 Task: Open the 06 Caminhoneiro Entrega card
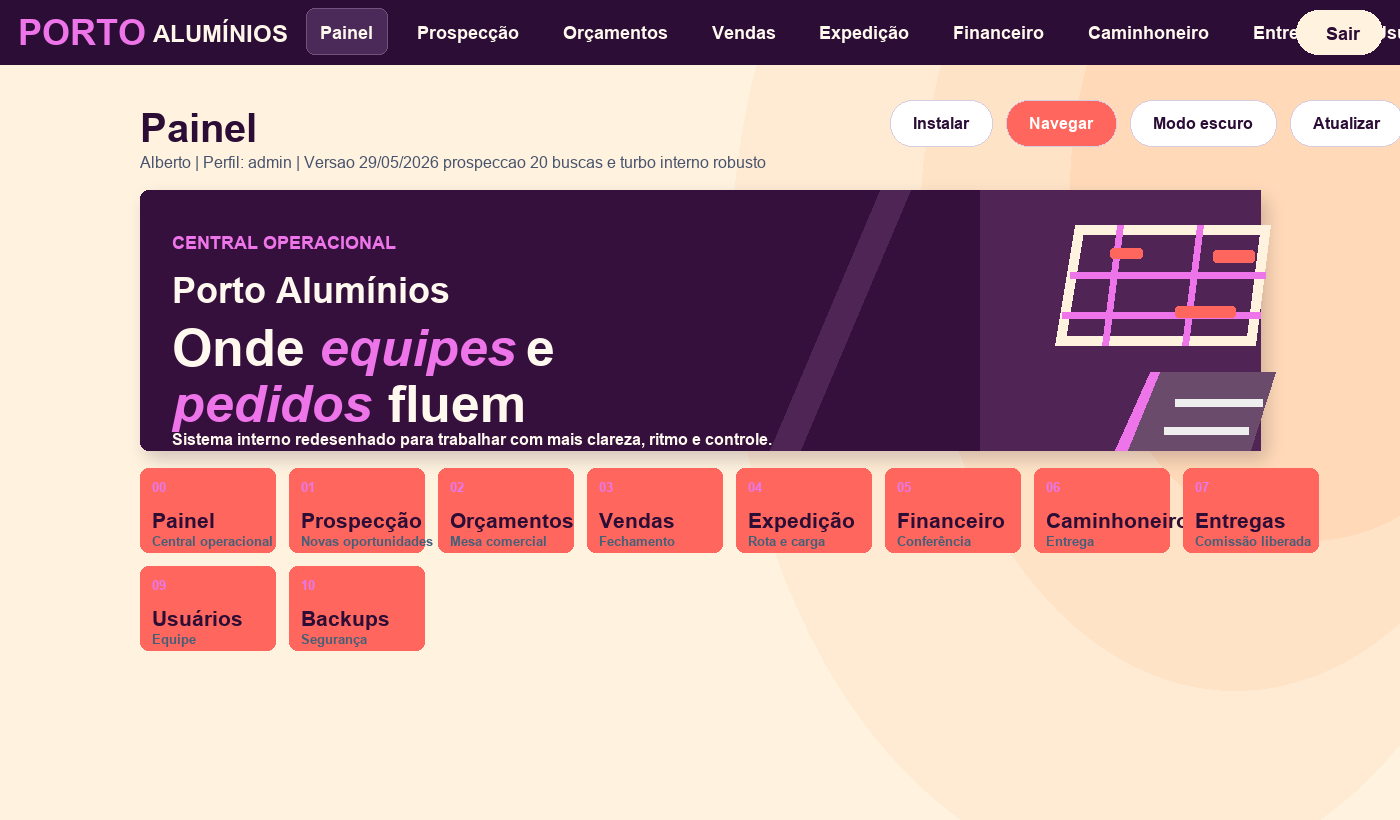pos(1102,510)
